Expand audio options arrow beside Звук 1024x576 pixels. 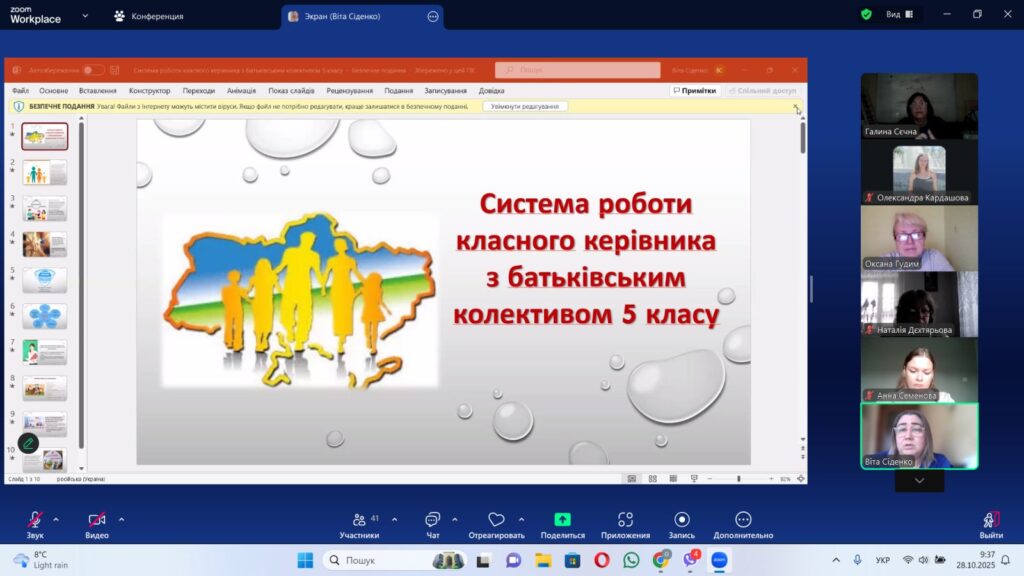point(56,519)
